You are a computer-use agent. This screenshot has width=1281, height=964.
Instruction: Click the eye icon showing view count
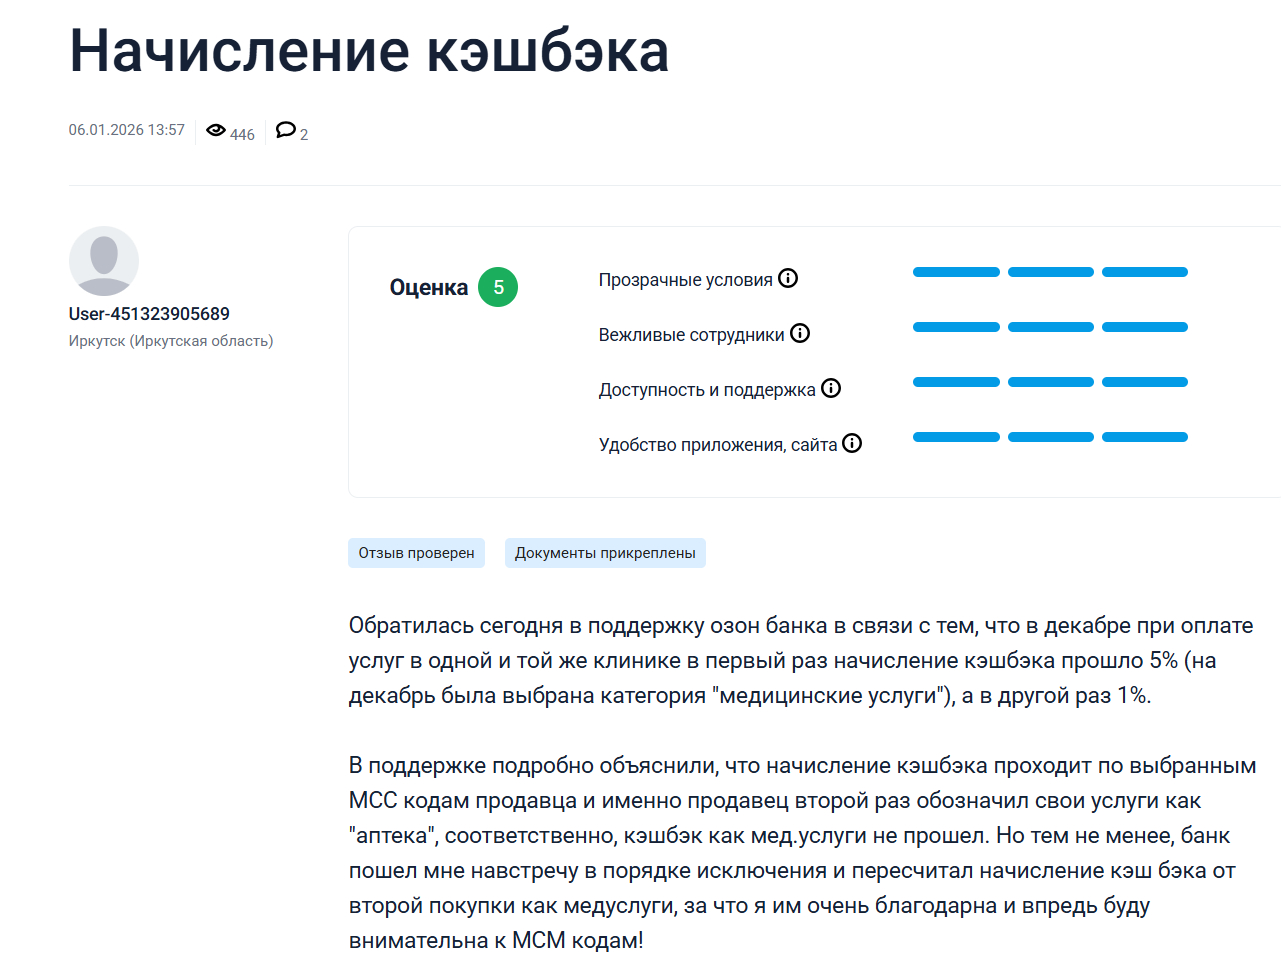pos(216,130)
